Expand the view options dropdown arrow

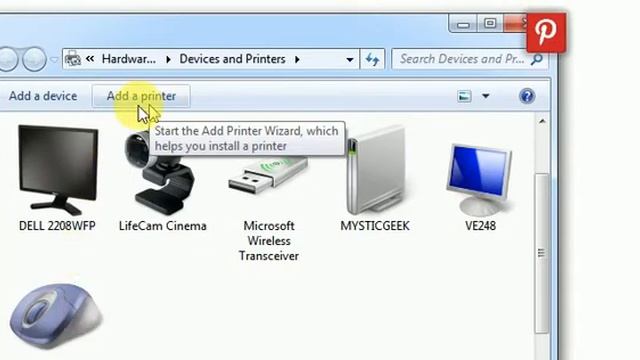[485, 96]
